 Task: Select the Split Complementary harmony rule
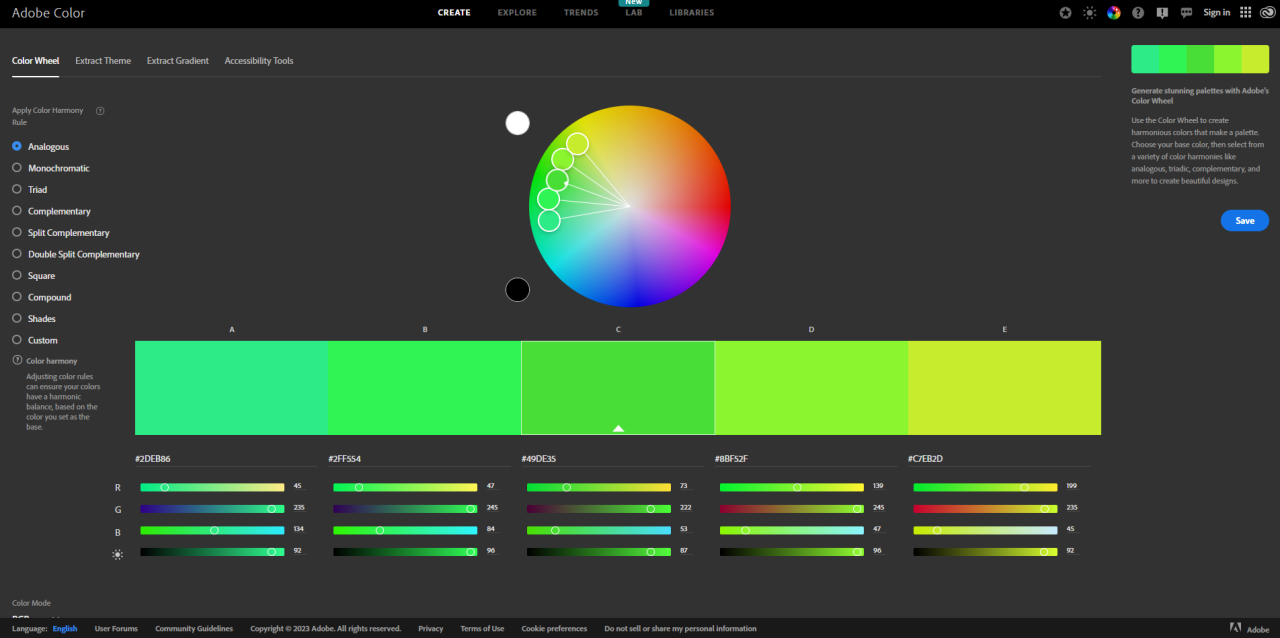(16, 232)
